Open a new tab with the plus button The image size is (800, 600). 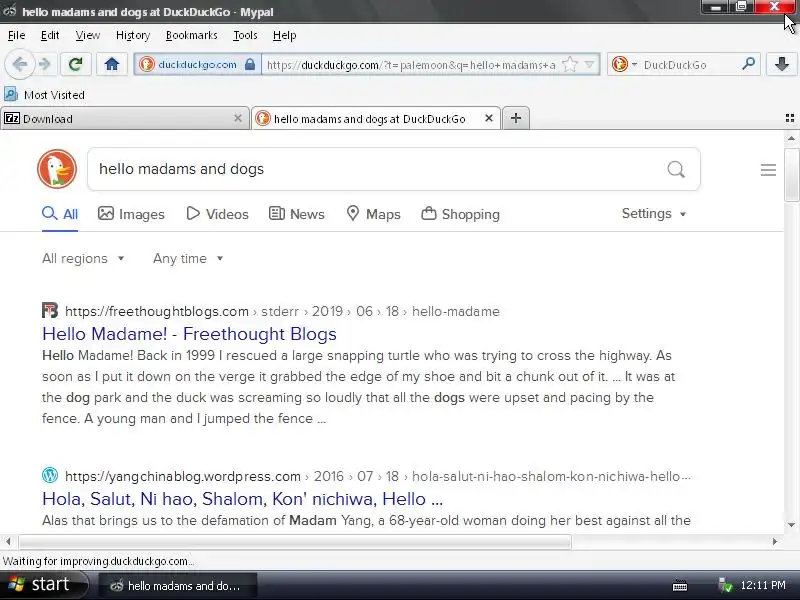click(516, 118)
